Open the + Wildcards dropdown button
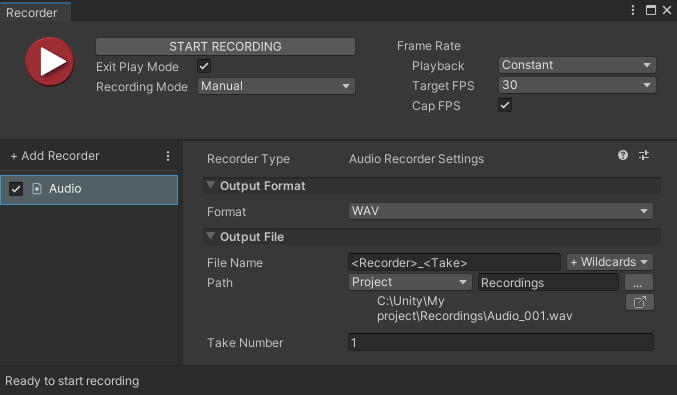This screenshot has height=395, width=677. (609, 262)
